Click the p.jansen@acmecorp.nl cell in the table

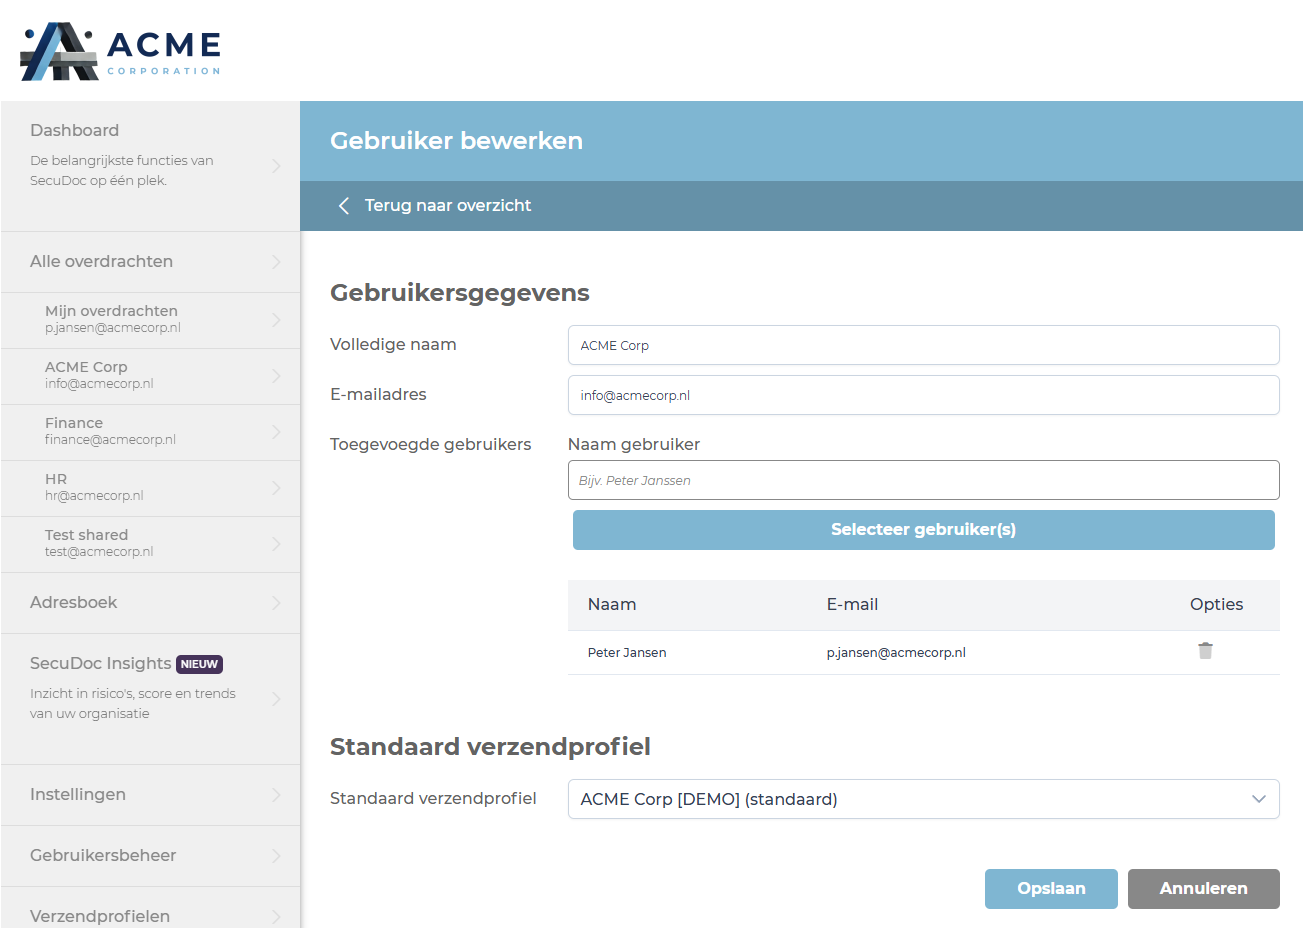point(896,653)
